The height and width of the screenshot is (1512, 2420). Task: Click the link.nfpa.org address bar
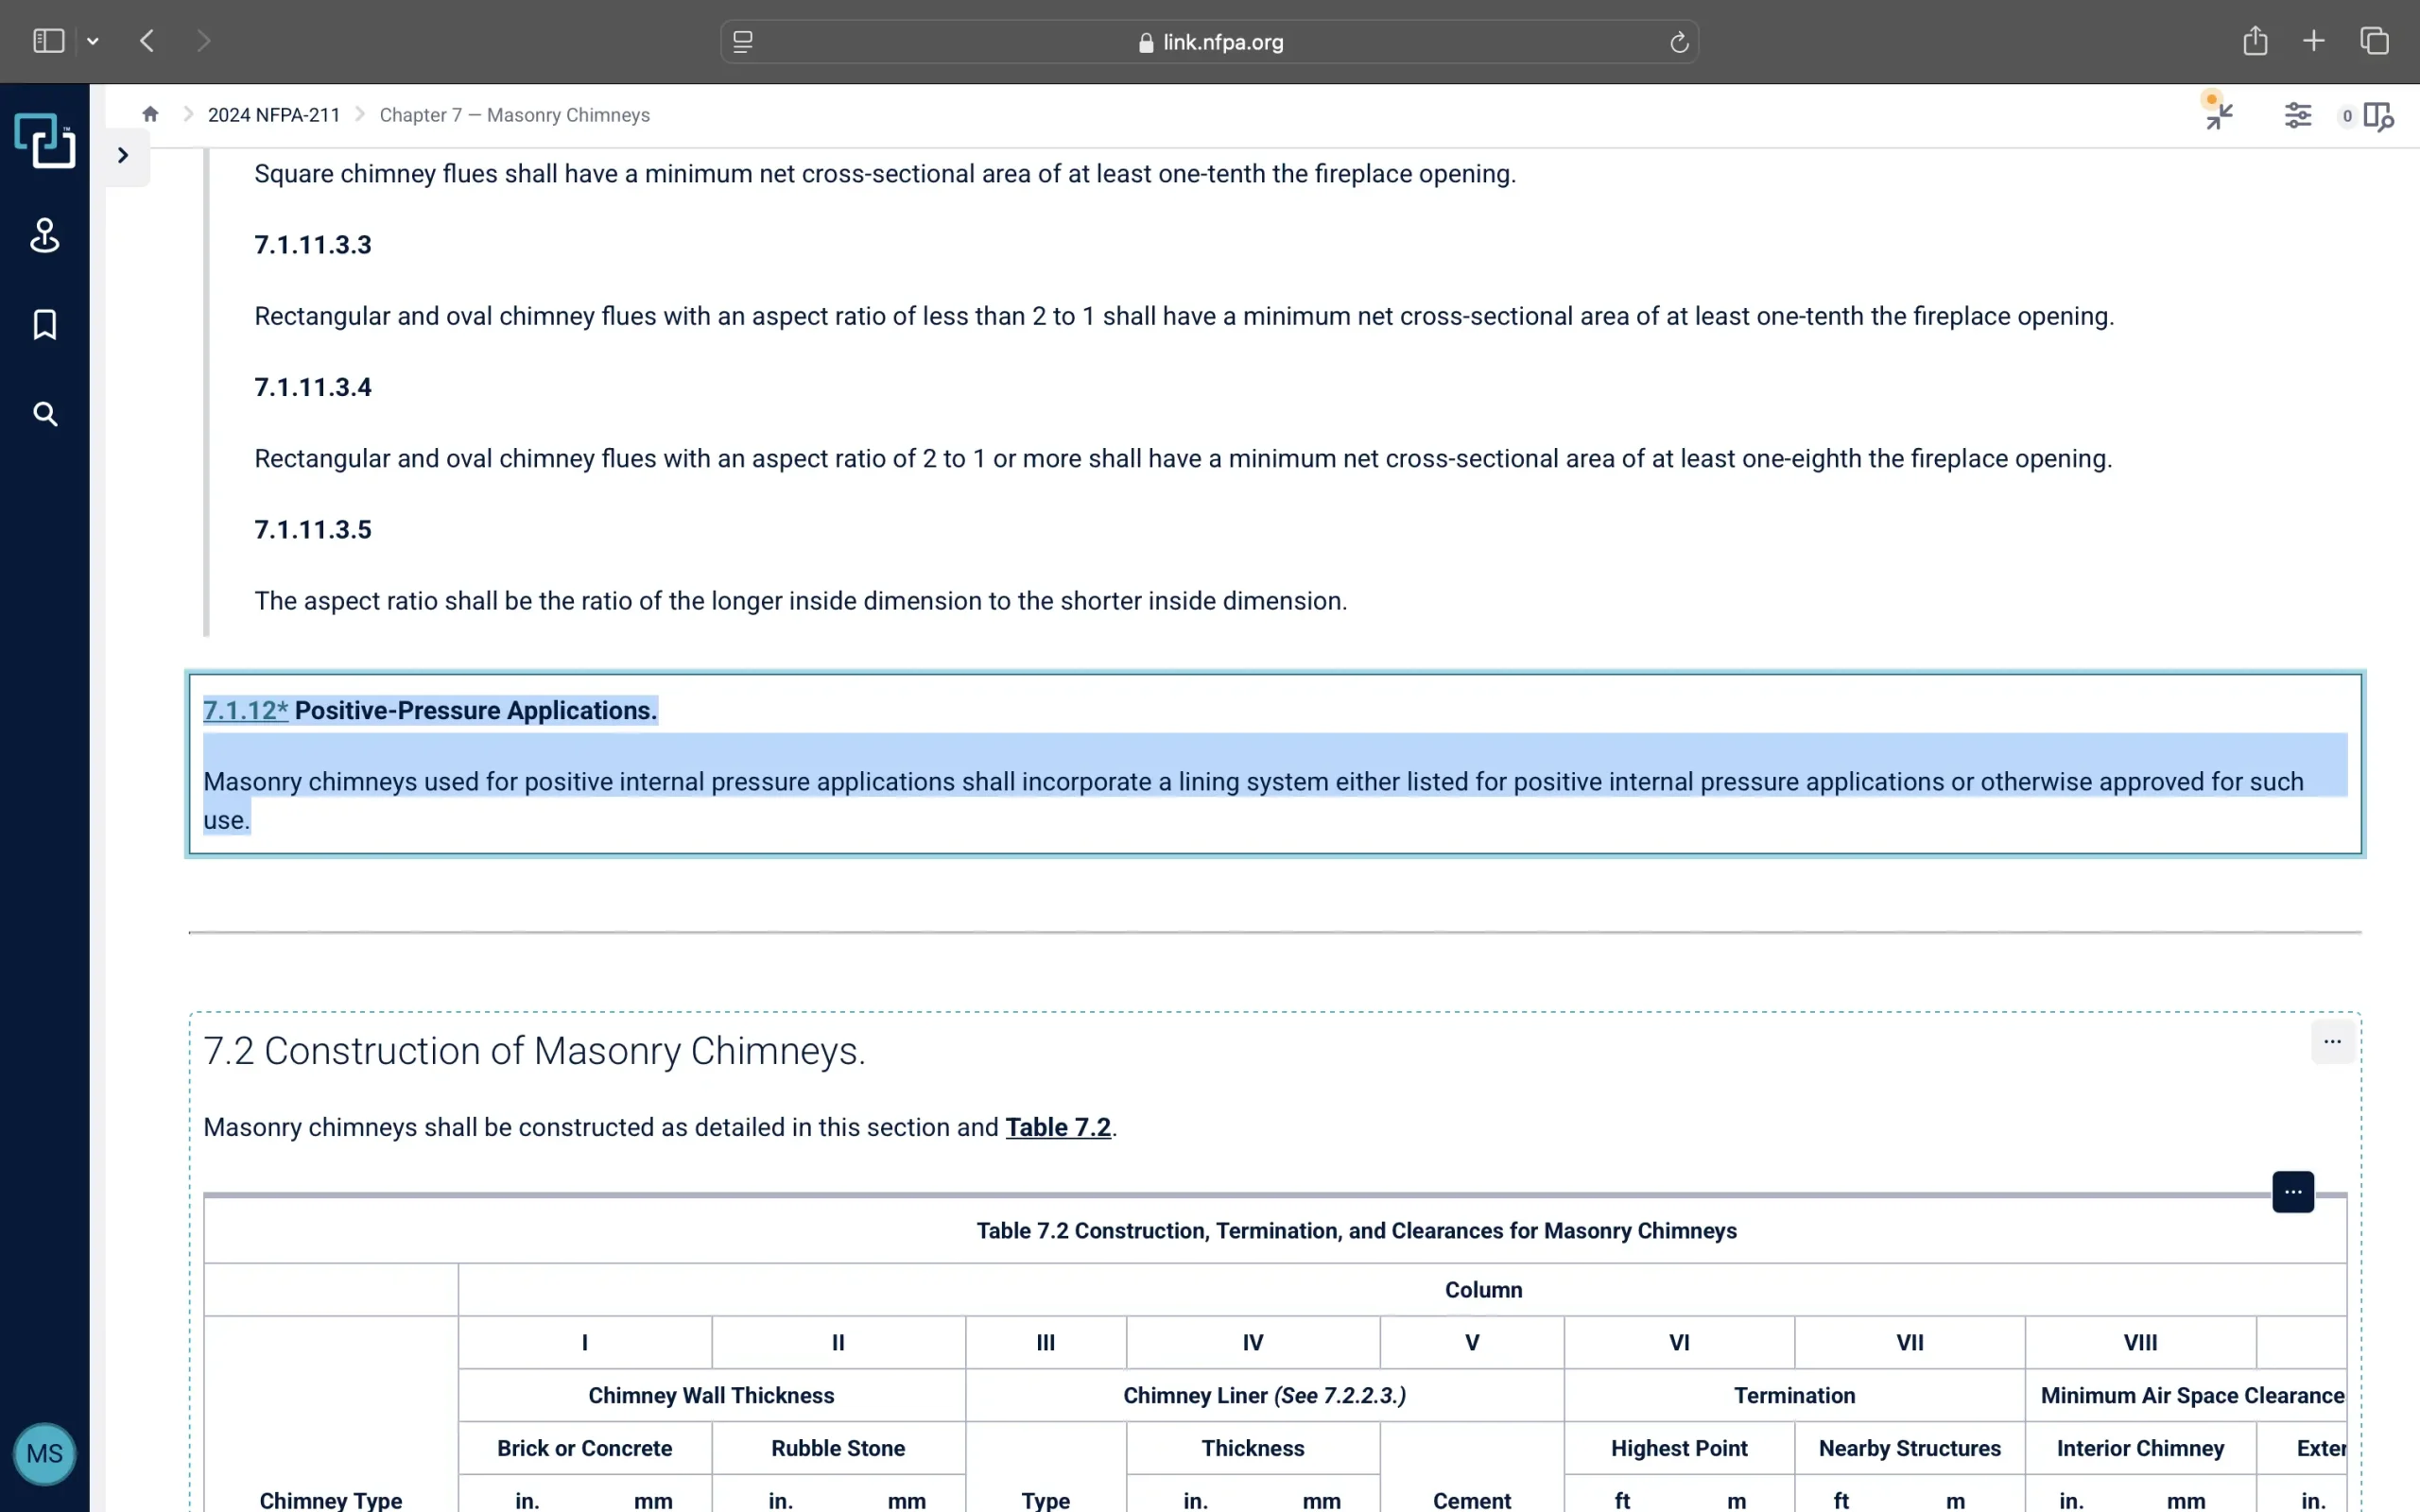(1209, 42)
